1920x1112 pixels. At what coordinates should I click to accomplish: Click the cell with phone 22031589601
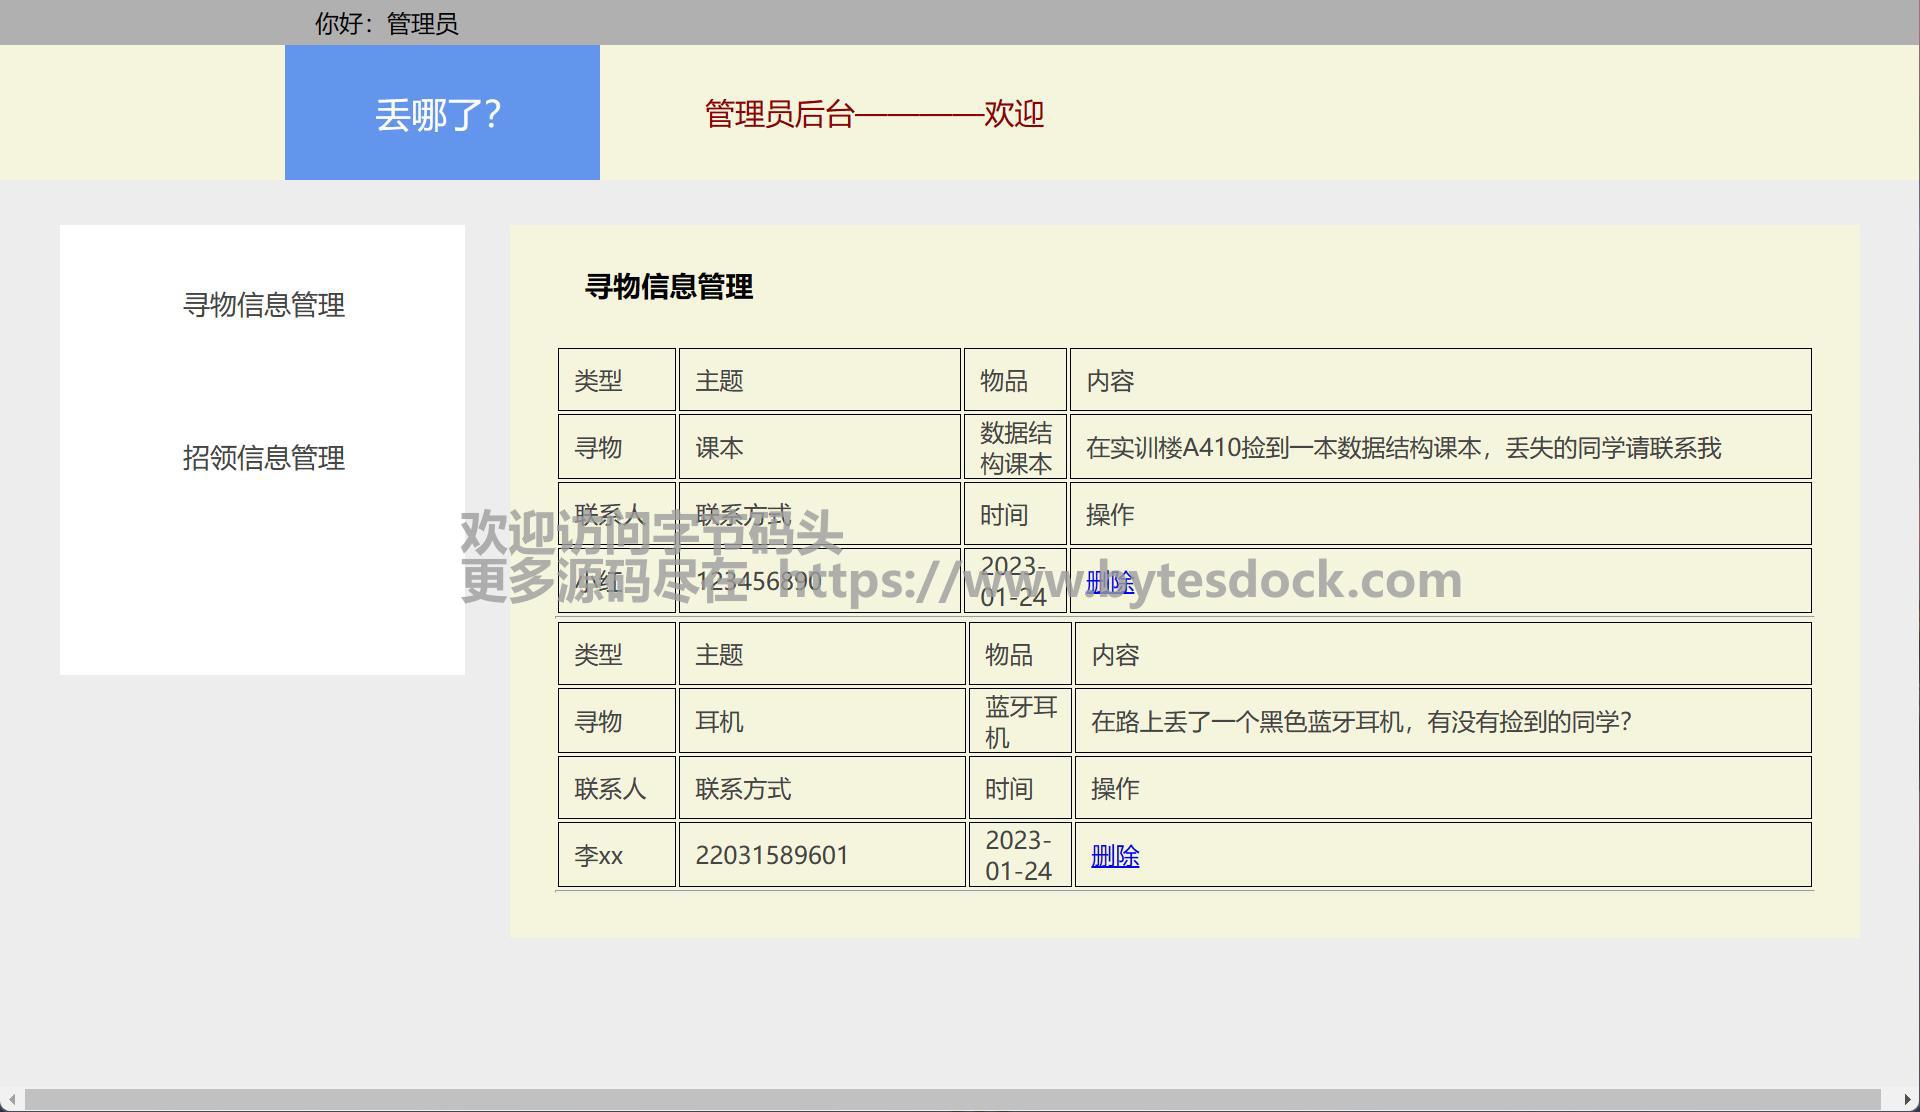(x=771, y=856)
